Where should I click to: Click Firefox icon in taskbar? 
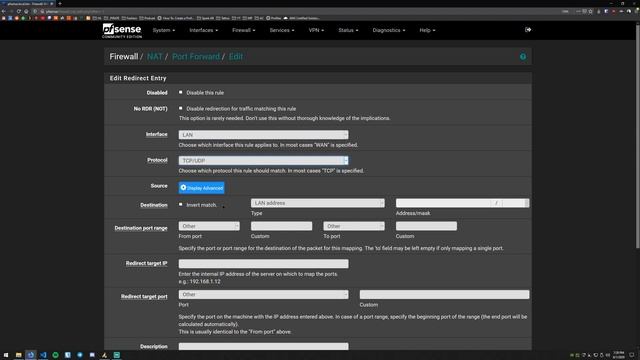pyautogui.click(x=31, y=355)
